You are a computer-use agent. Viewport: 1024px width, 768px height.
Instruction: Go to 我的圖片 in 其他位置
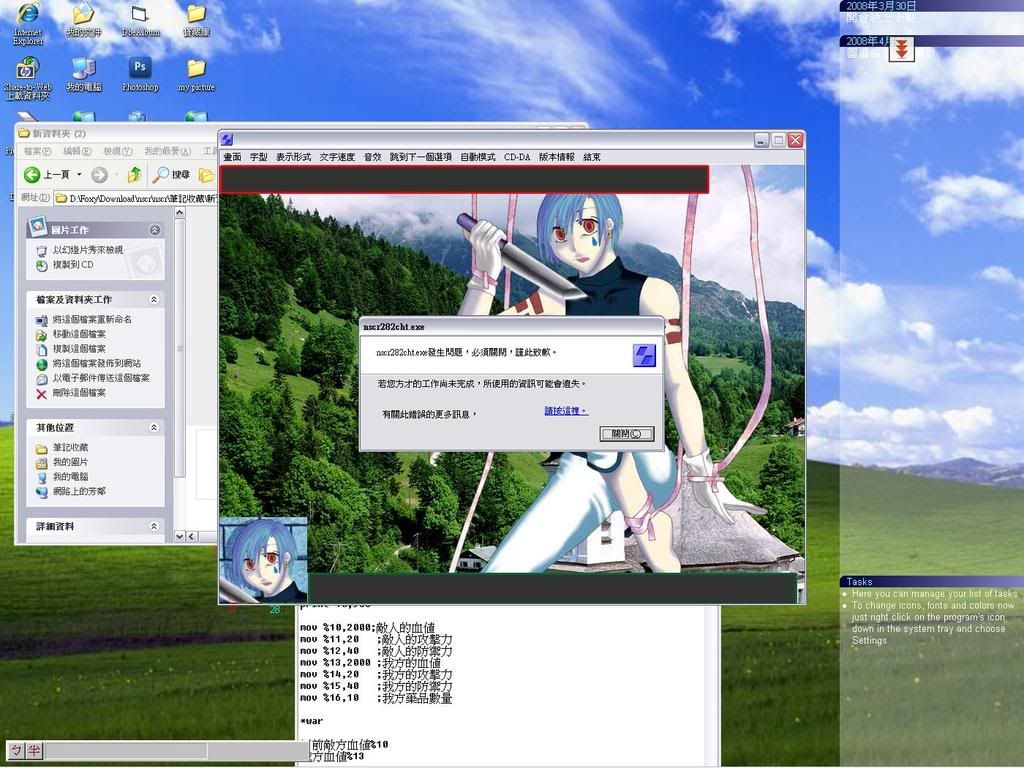pos(62,462)
